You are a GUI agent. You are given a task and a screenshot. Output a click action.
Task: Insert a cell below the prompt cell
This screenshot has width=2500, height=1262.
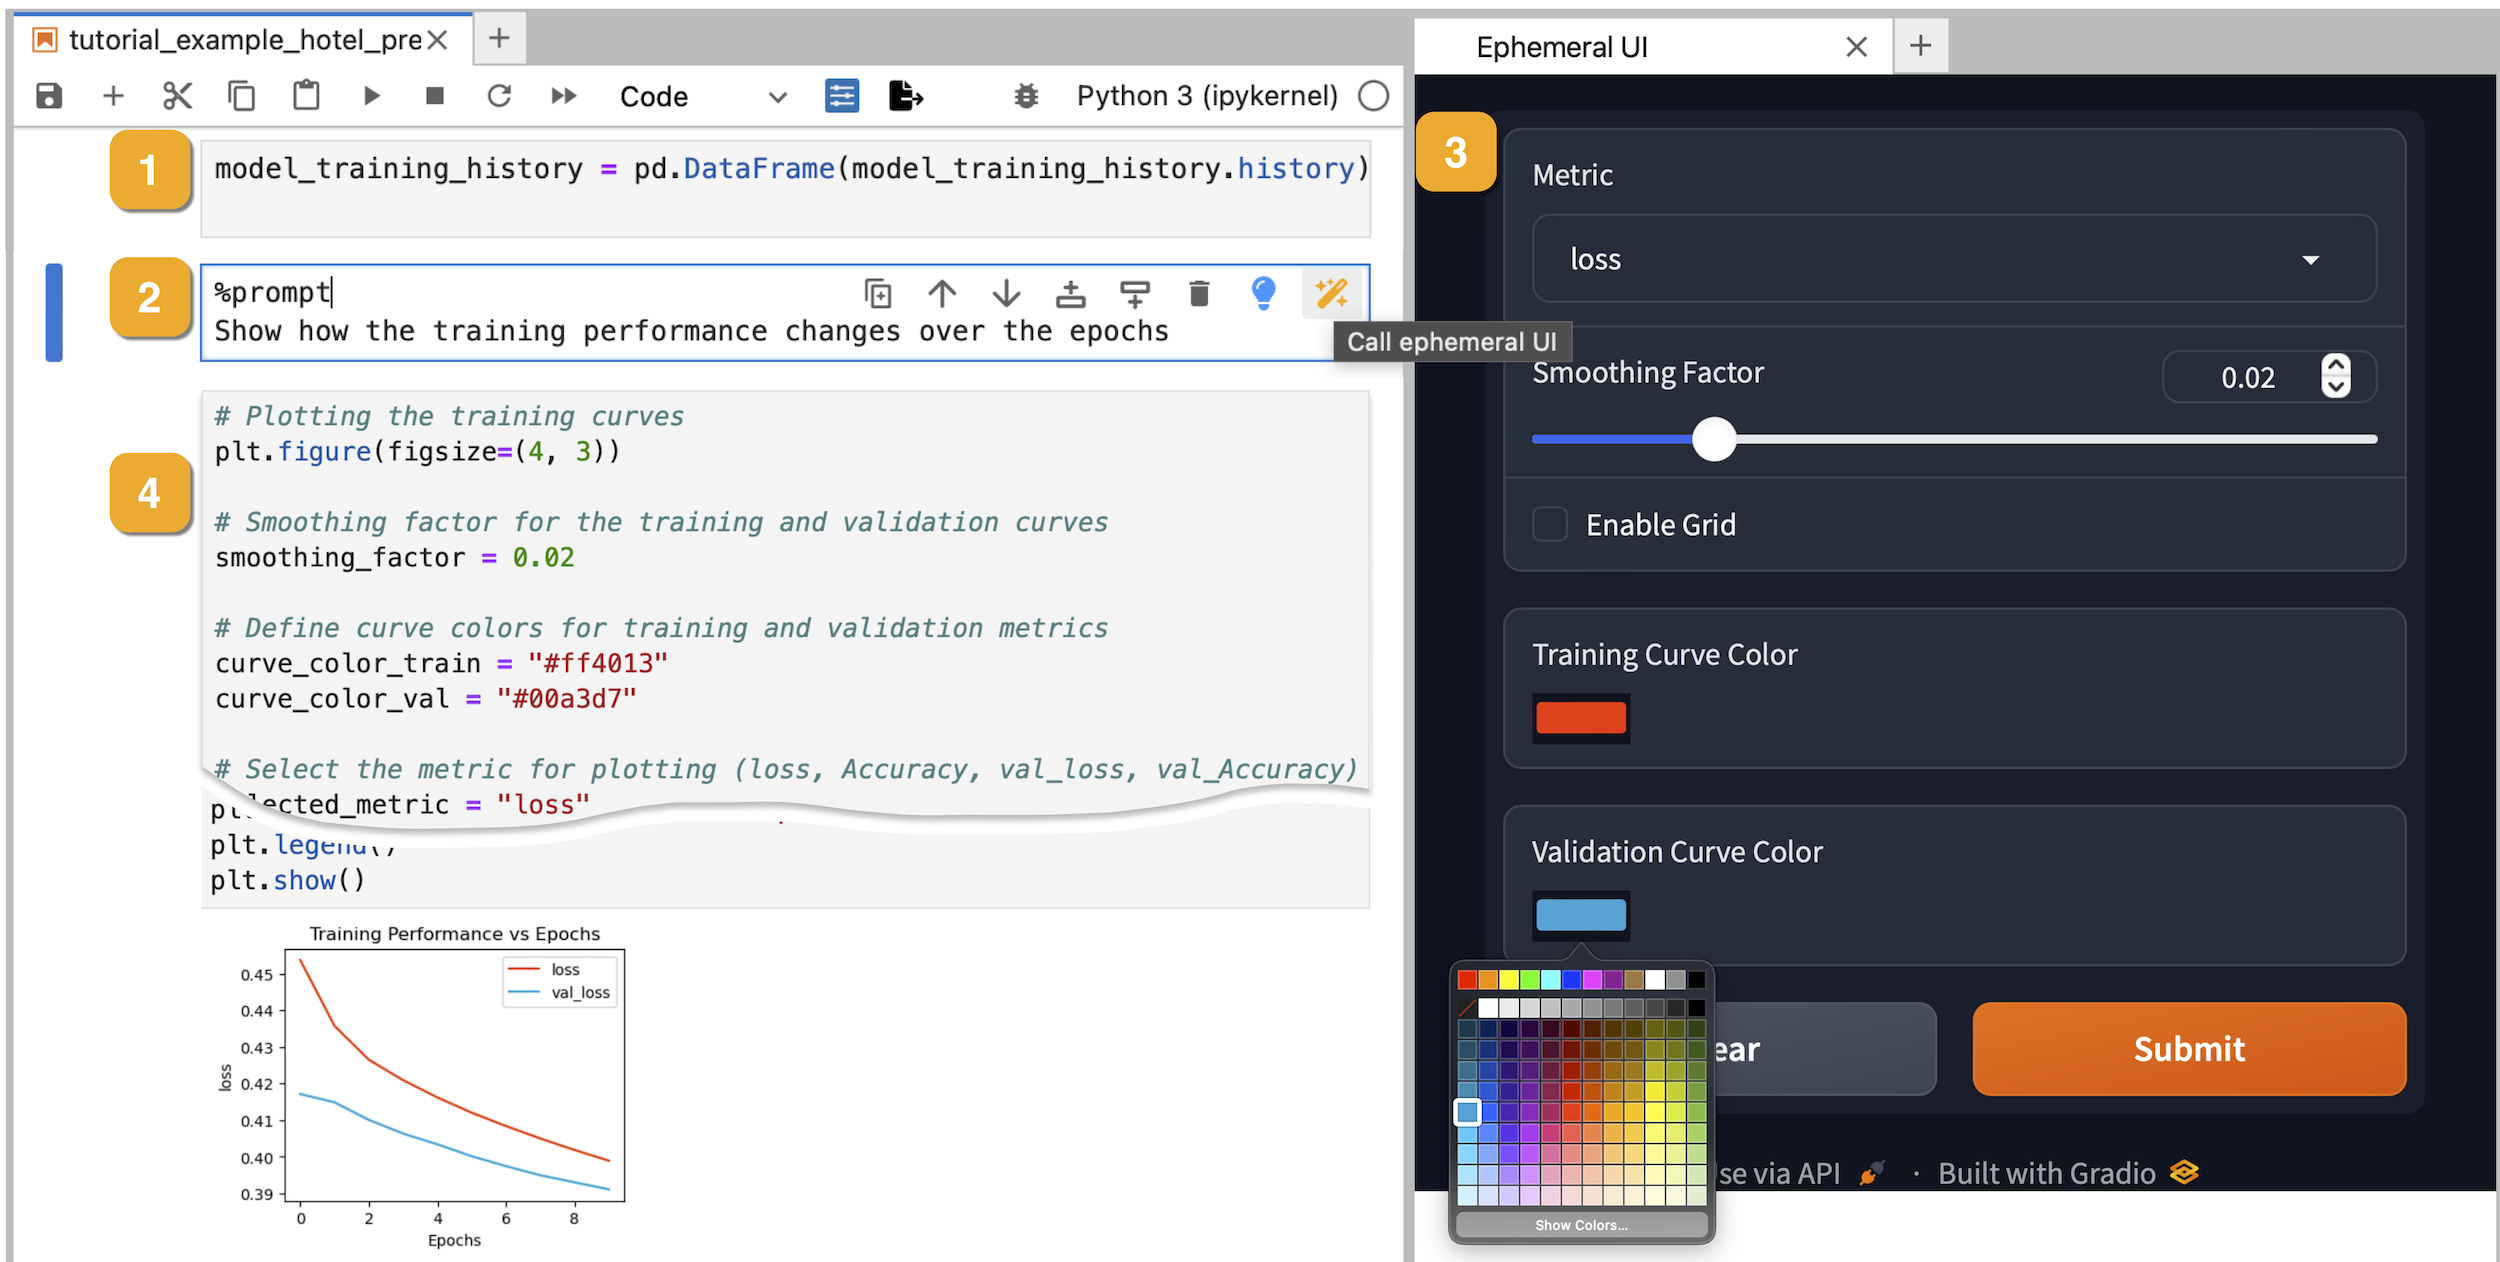(x=1135, y=294)
